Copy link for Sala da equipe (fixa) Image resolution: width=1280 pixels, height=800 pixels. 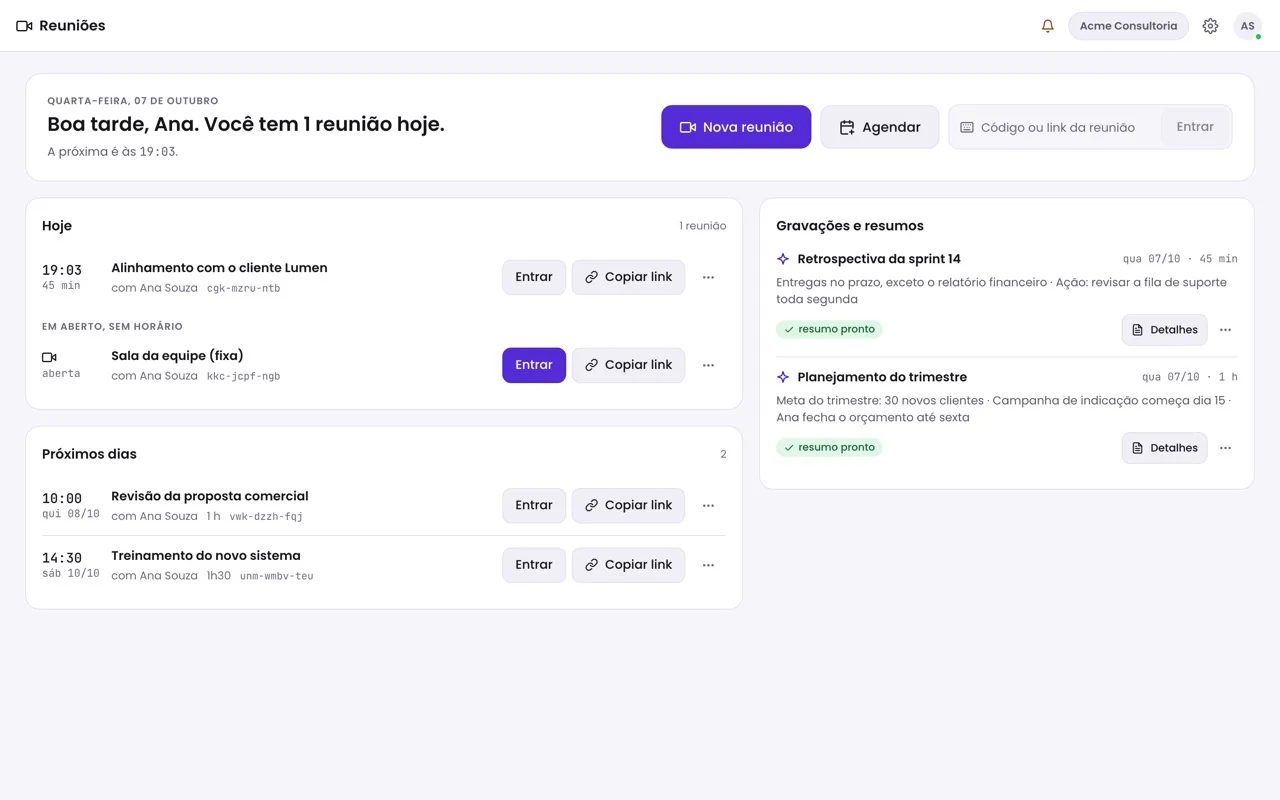(x=628, y=365)
